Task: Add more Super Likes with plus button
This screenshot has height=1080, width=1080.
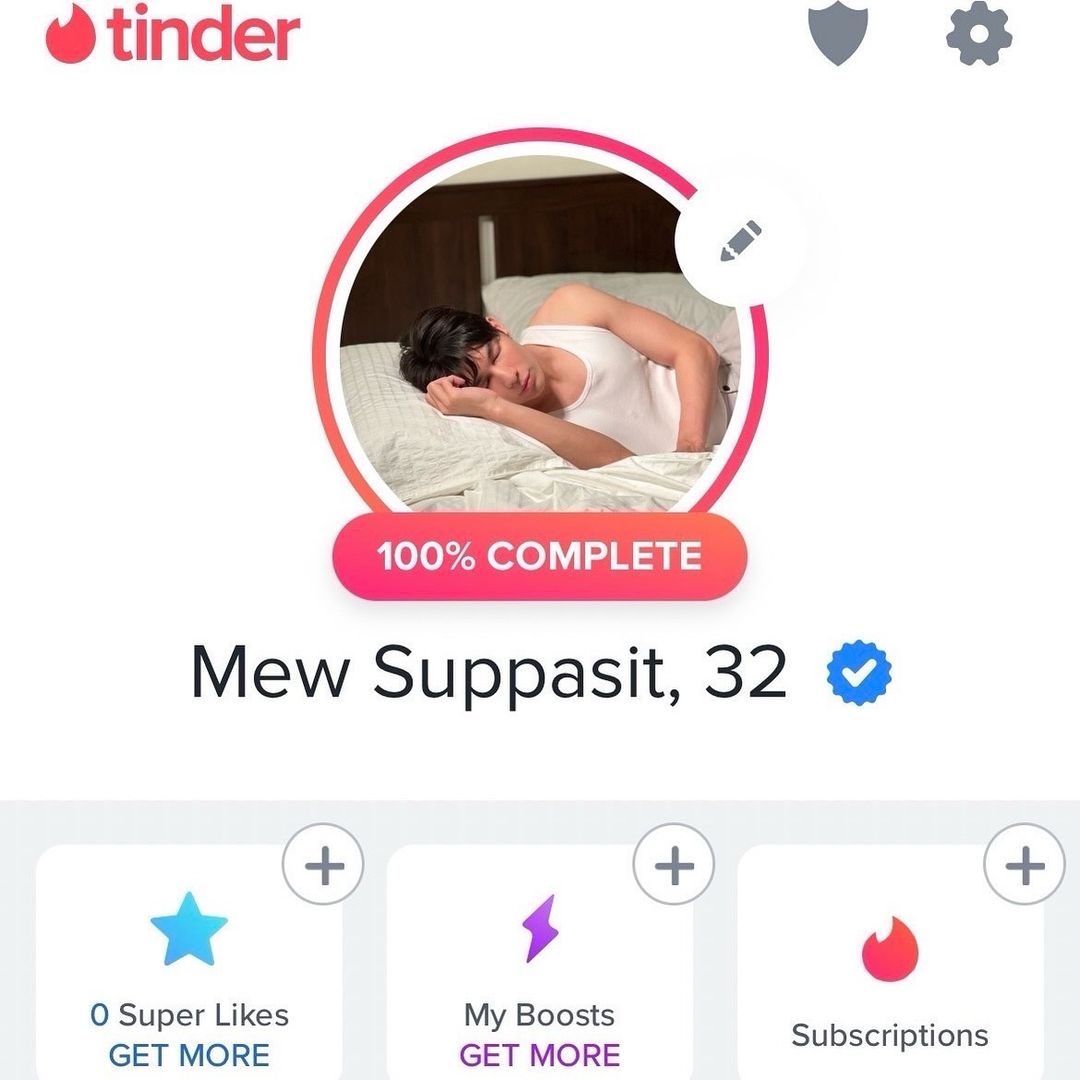Action: 323,864
